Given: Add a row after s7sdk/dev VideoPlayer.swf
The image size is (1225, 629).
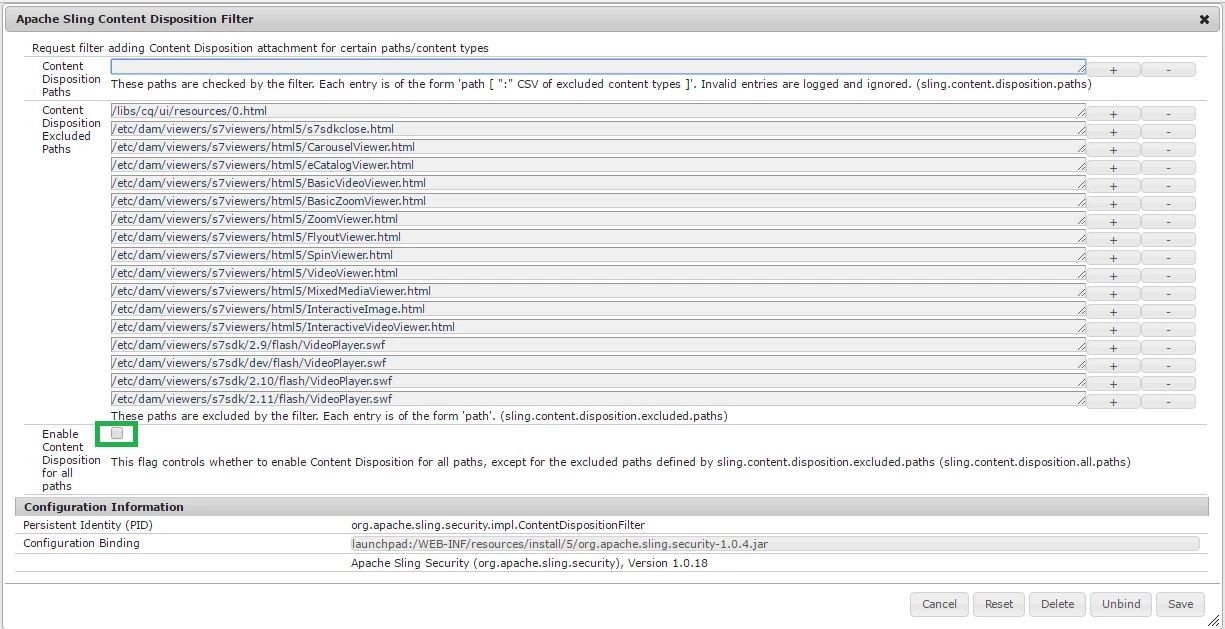Looking at the screenshot, I should click(x=1113, y=366).
